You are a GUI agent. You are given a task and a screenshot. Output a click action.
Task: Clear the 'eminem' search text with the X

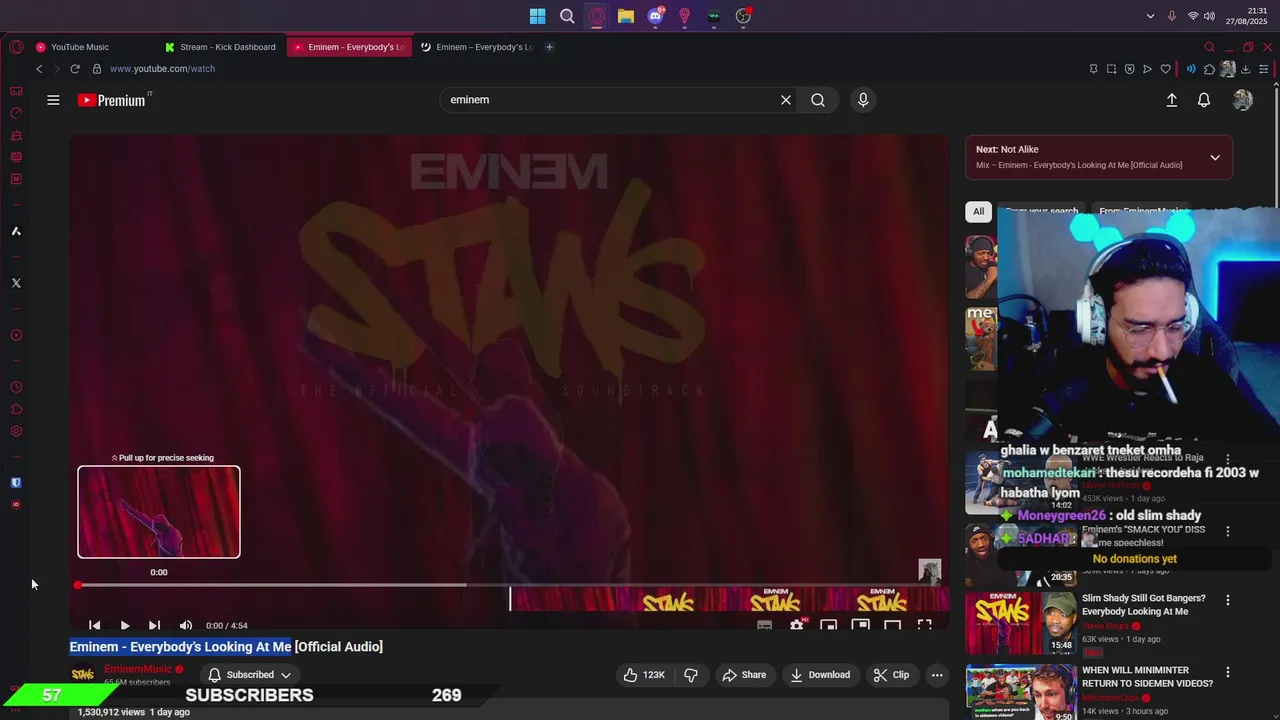click(786, 100)
